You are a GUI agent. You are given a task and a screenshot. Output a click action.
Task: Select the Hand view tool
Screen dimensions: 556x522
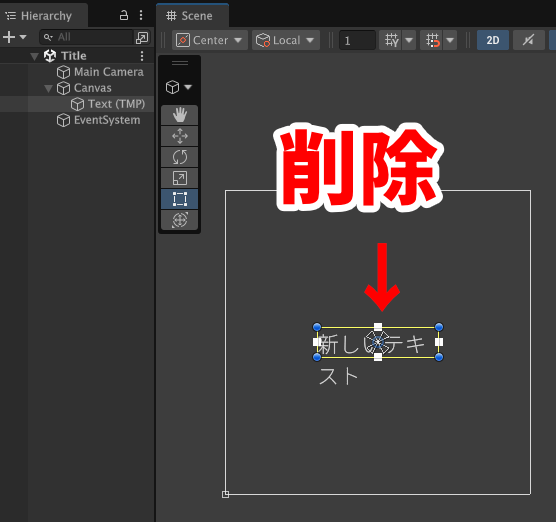[x=179, y=115]
